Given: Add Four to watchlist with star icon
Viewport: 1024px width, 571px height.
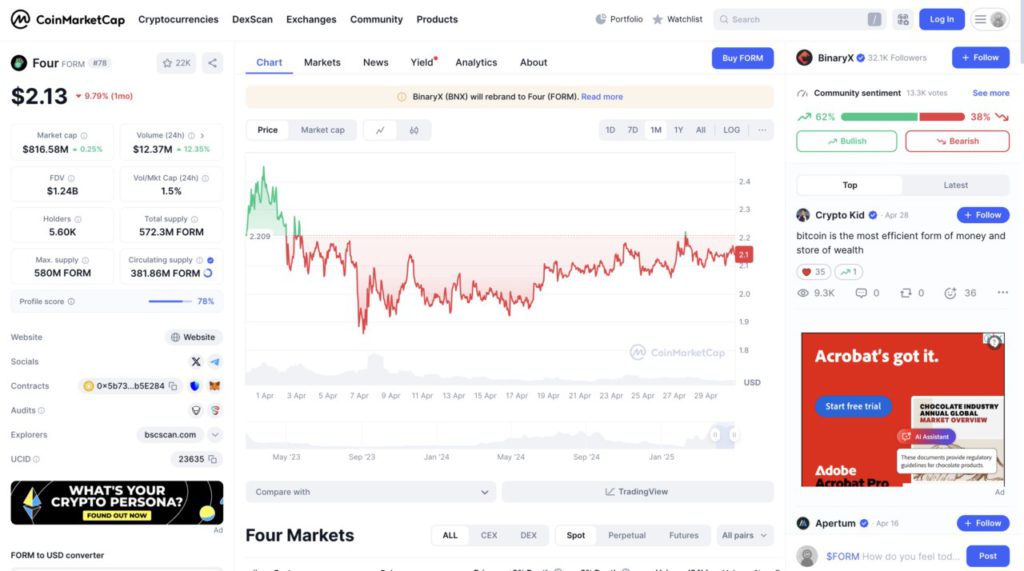Looking at the screenshot, I should 176,63.
